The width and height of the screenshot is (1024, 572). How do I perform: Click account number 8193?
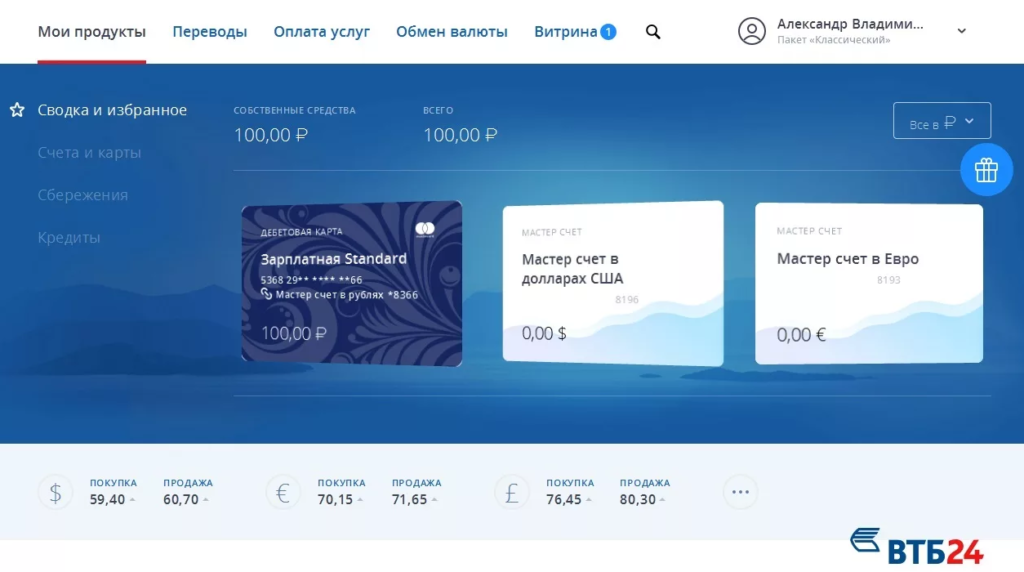[889, 280]
